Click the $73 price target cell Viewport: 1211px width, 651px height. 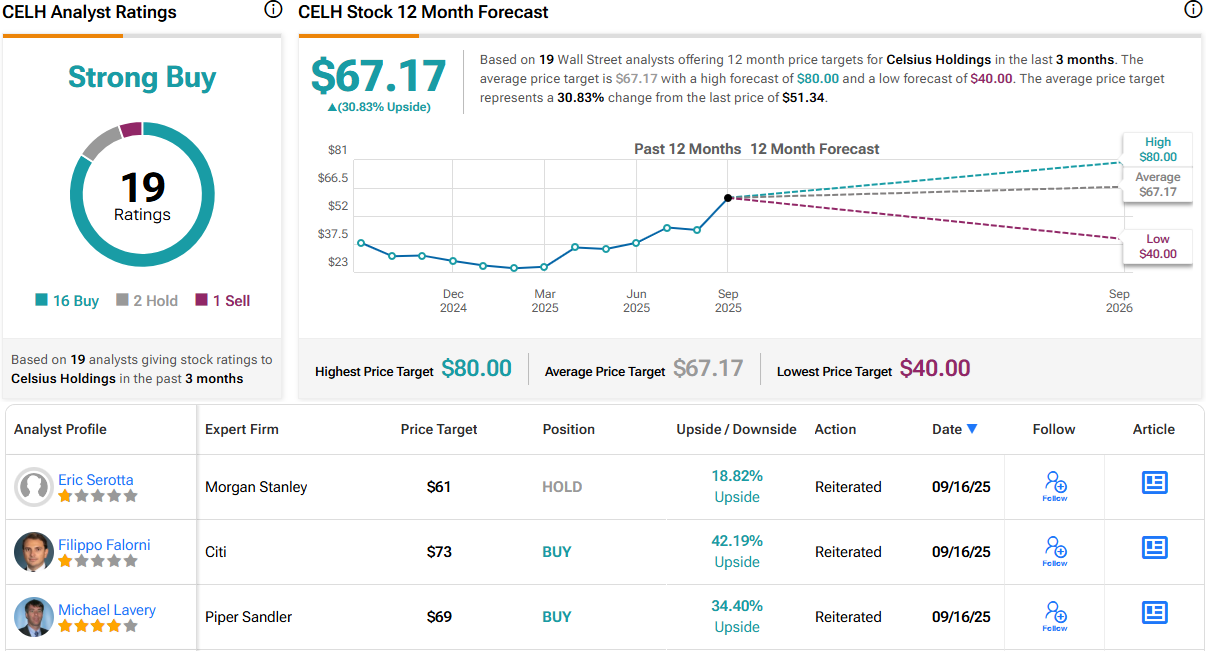click(x=439, y=552)
